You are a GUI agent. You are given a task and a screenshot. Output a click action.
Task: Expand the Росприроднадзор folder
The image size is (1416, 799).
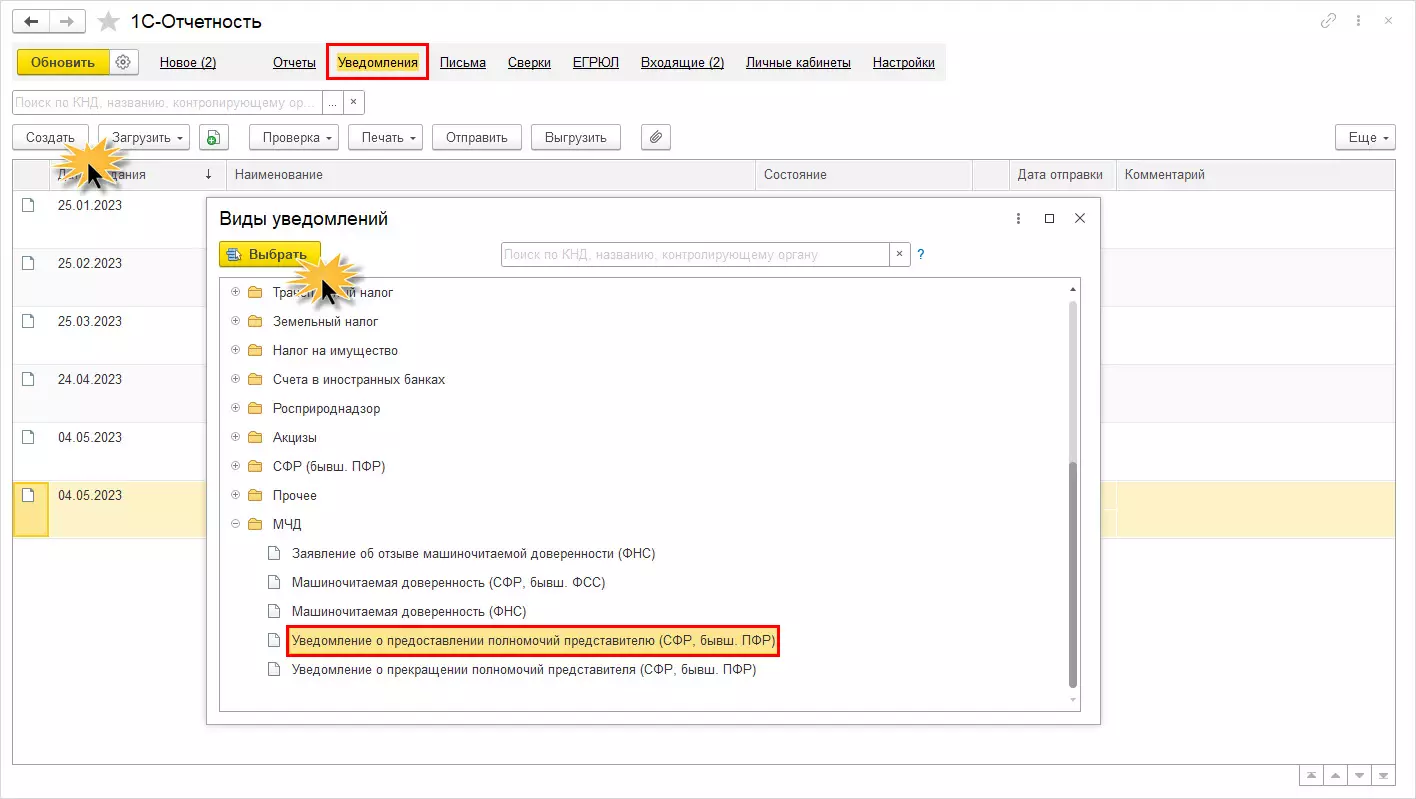coord(236,408)
